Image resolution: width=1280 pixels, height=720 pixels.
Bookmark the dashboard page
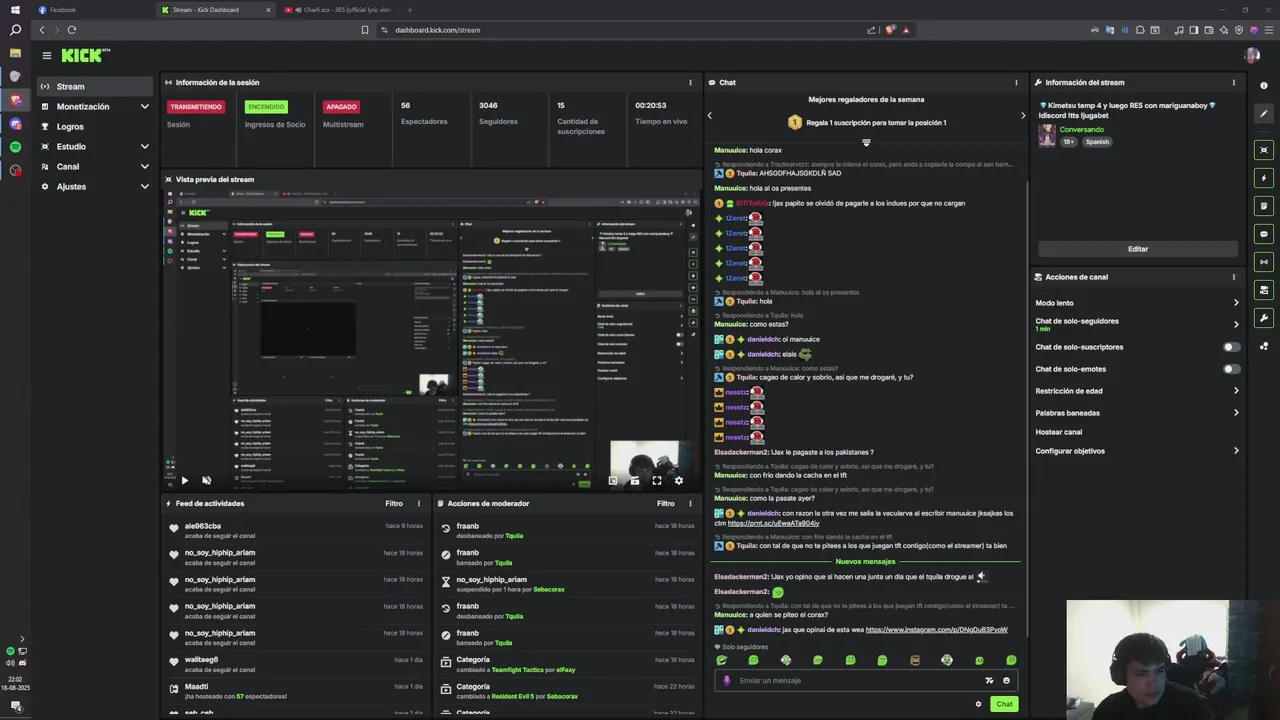click(365, 30)
